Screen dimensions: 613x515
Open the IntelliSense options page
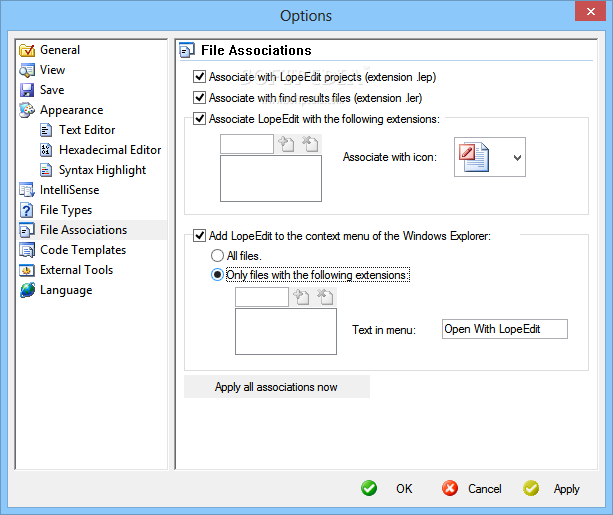(x=70, y=190)
